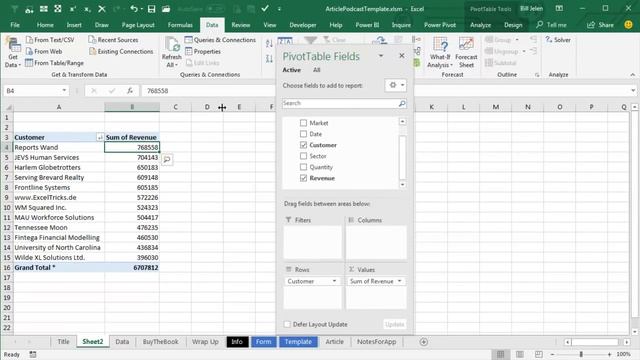Add a new sheet with plus icon

tap(424, 342)
